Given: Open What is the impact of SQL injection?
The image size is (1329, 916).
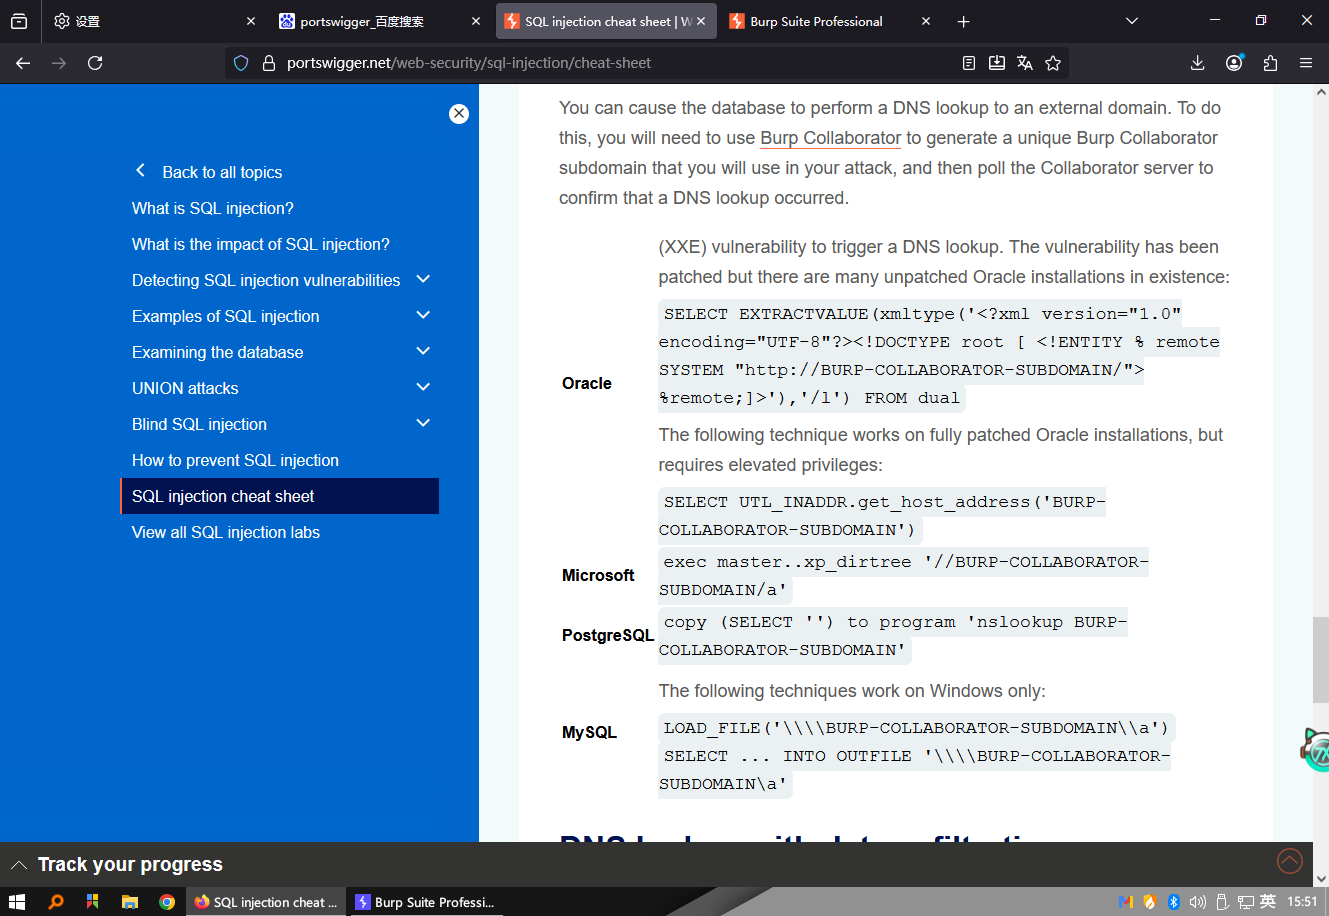Looking at the screenshot, I should pyautogui.click(x=261, y=244).
